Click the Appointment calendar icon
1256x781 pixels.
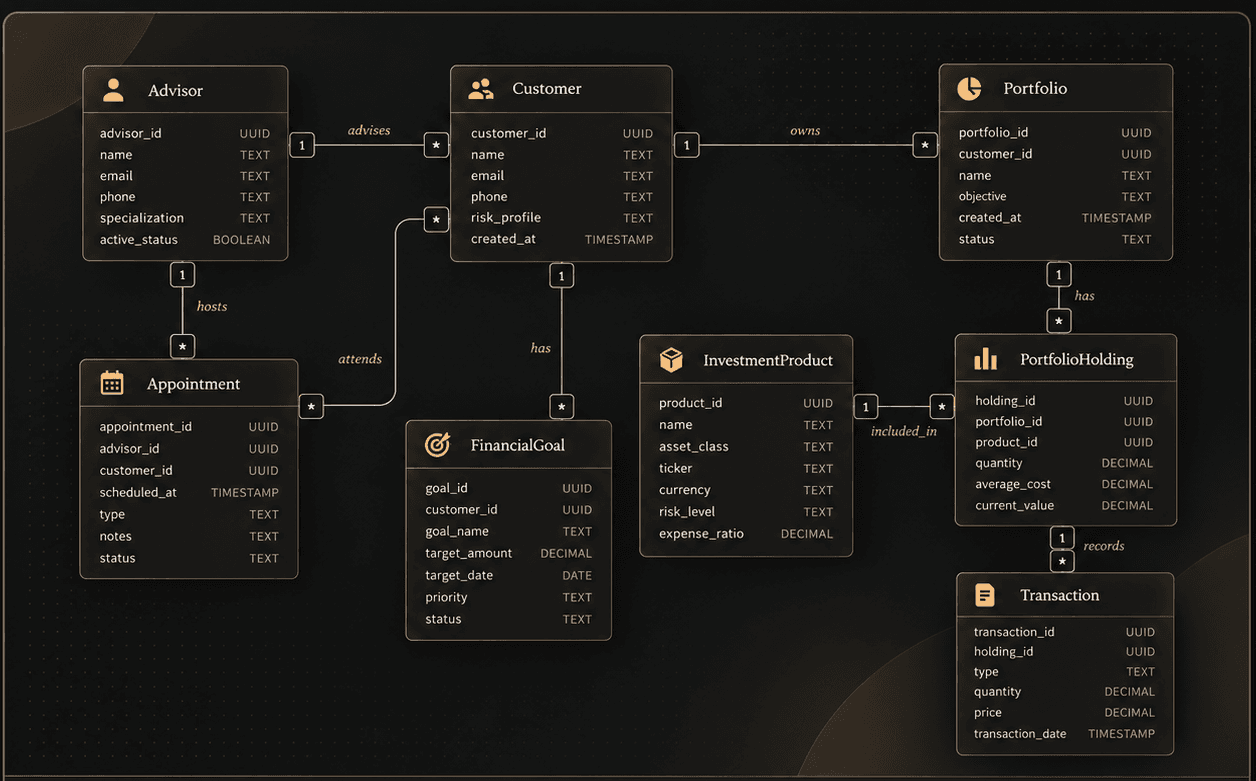112,383
